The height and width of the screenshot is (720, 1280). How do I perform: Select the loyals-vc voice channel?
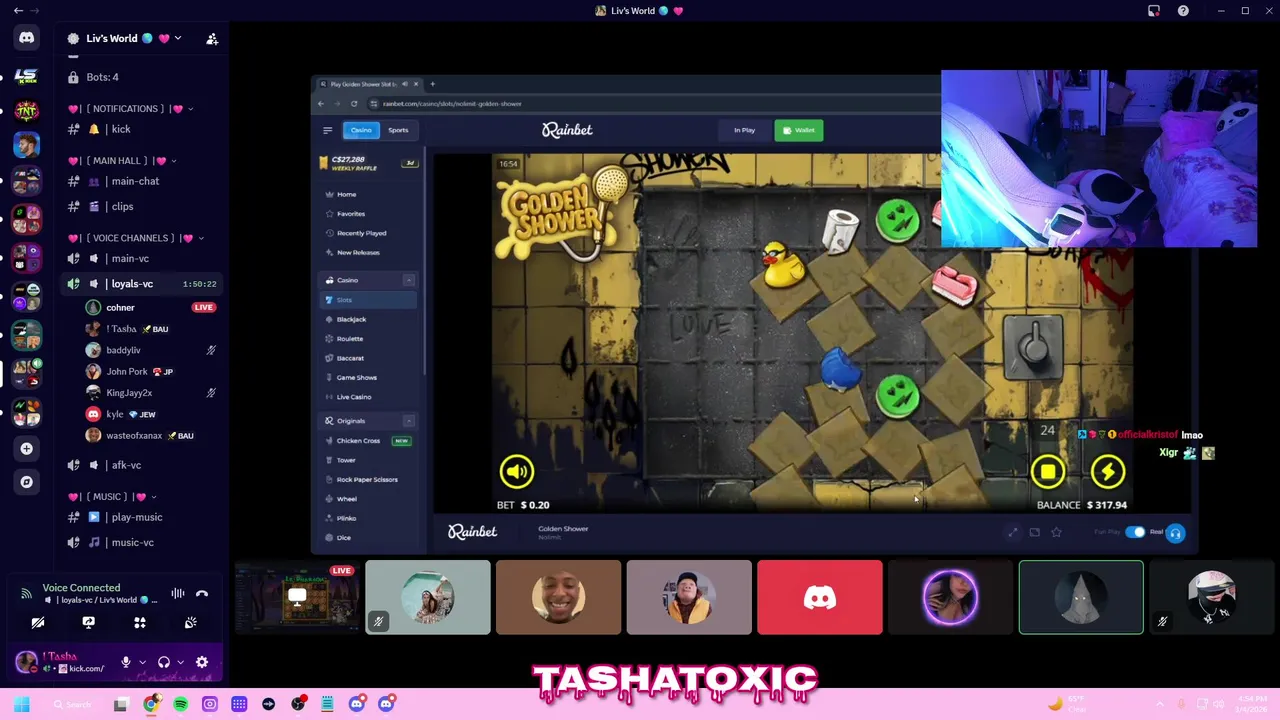(140, 284)
